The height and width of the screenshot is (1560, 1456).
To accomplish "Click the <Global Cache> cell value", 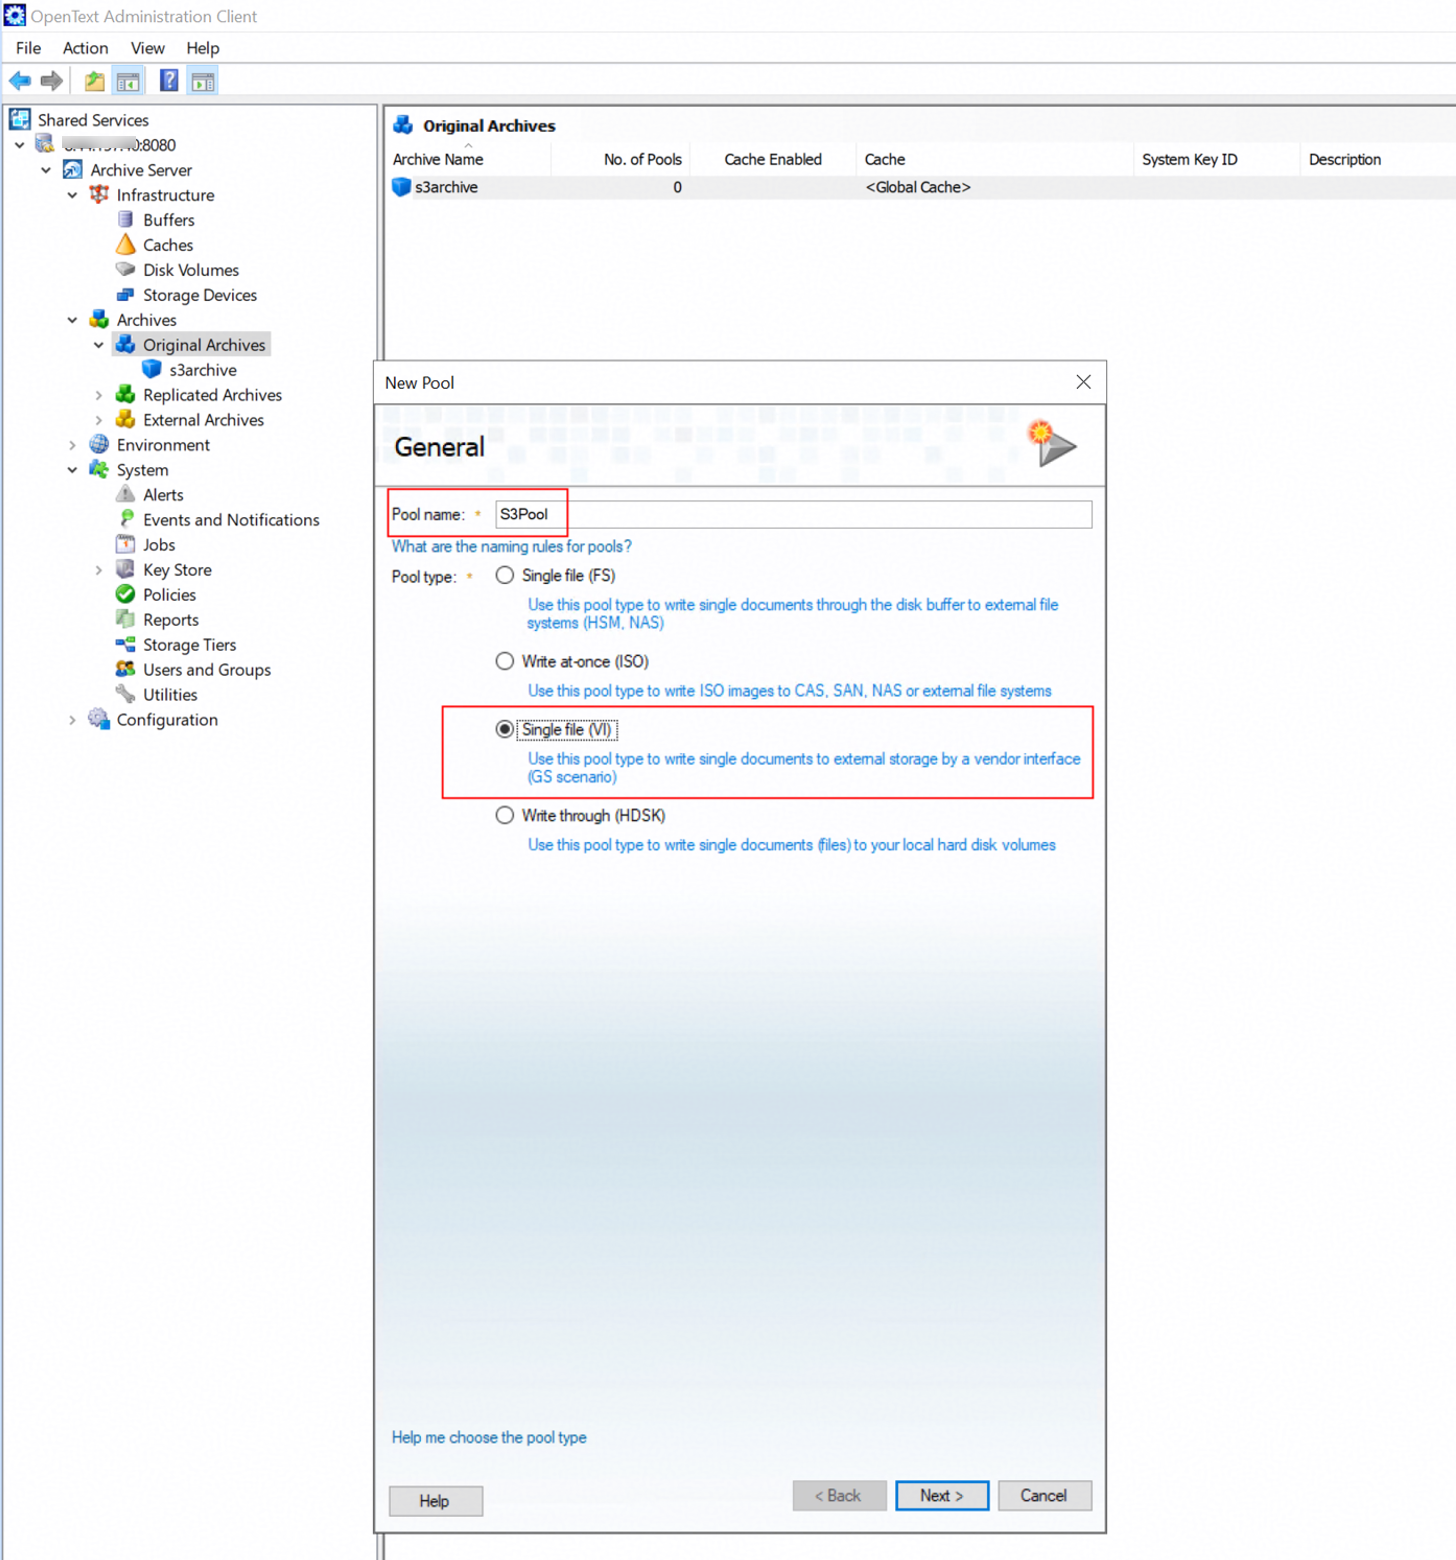I will (918, 187).
